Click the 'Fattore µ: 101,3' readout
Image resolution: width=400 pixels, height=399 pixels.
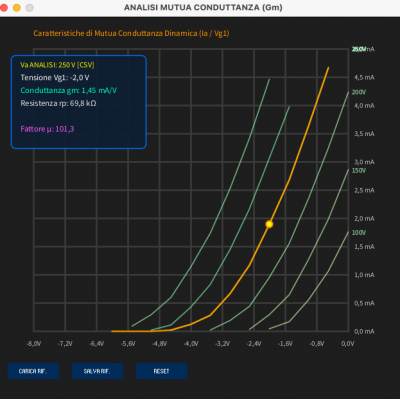[x=47, y=129]
